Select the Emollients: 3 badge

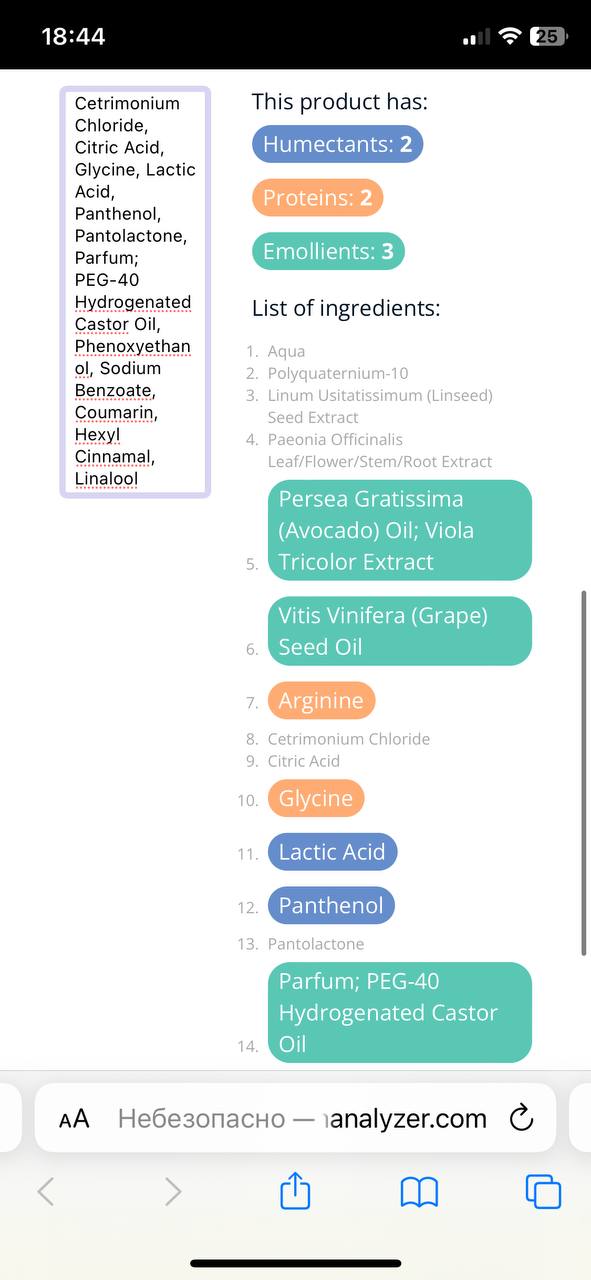328,252
